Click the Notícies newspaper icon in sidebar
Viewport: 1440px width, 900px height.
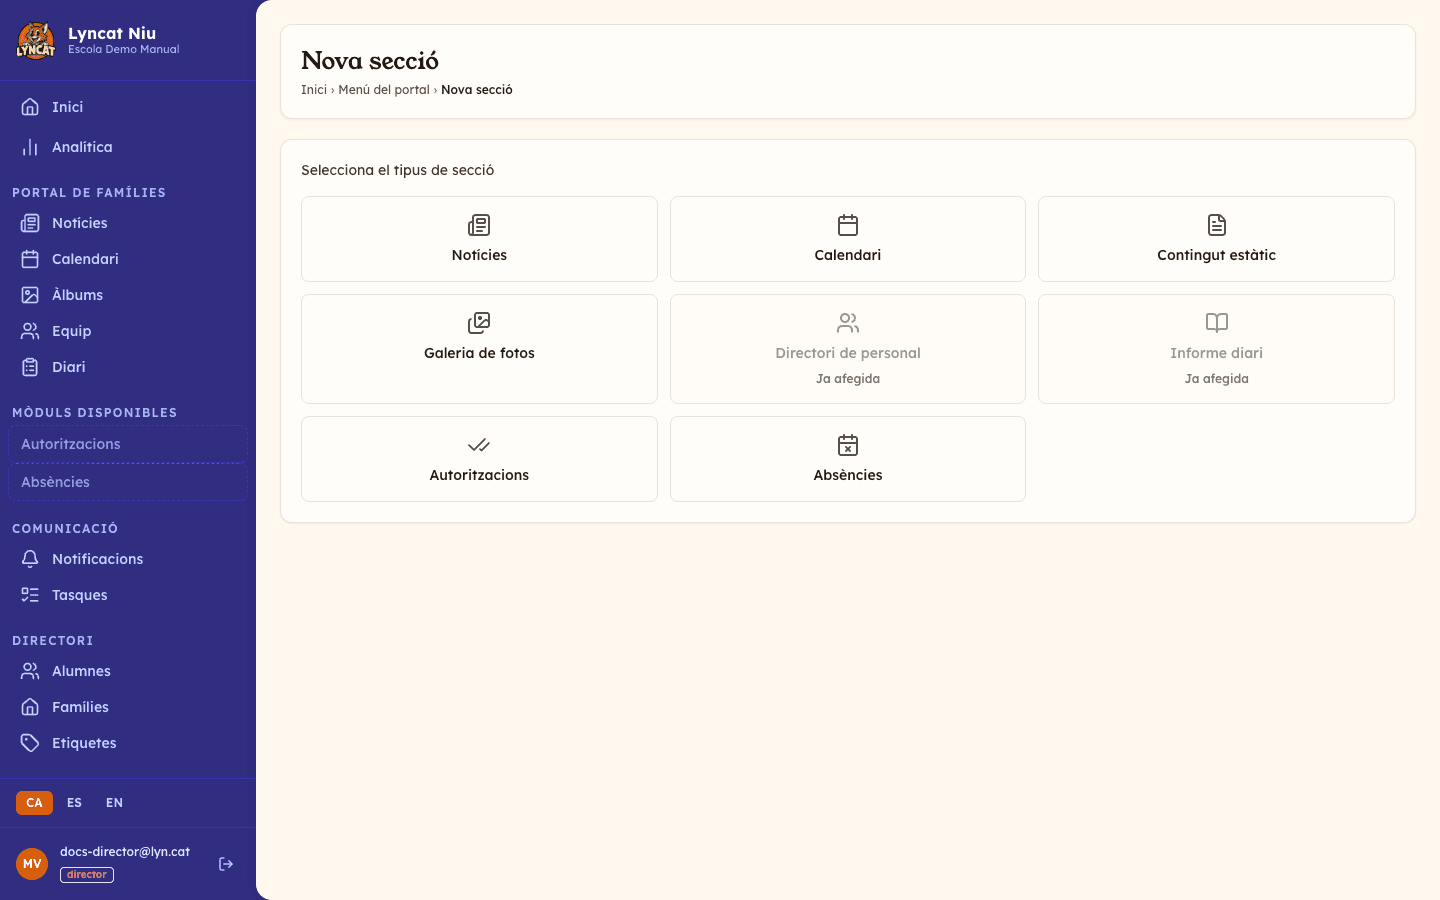30,223
